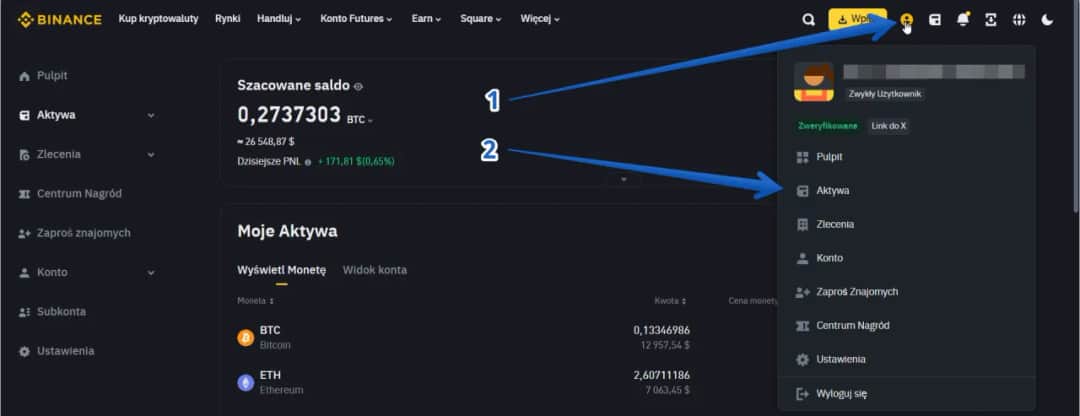Select Wyloguj się in profile menu
The height and width of the screenshot is (416, 1080).
(x=841, y=394)
